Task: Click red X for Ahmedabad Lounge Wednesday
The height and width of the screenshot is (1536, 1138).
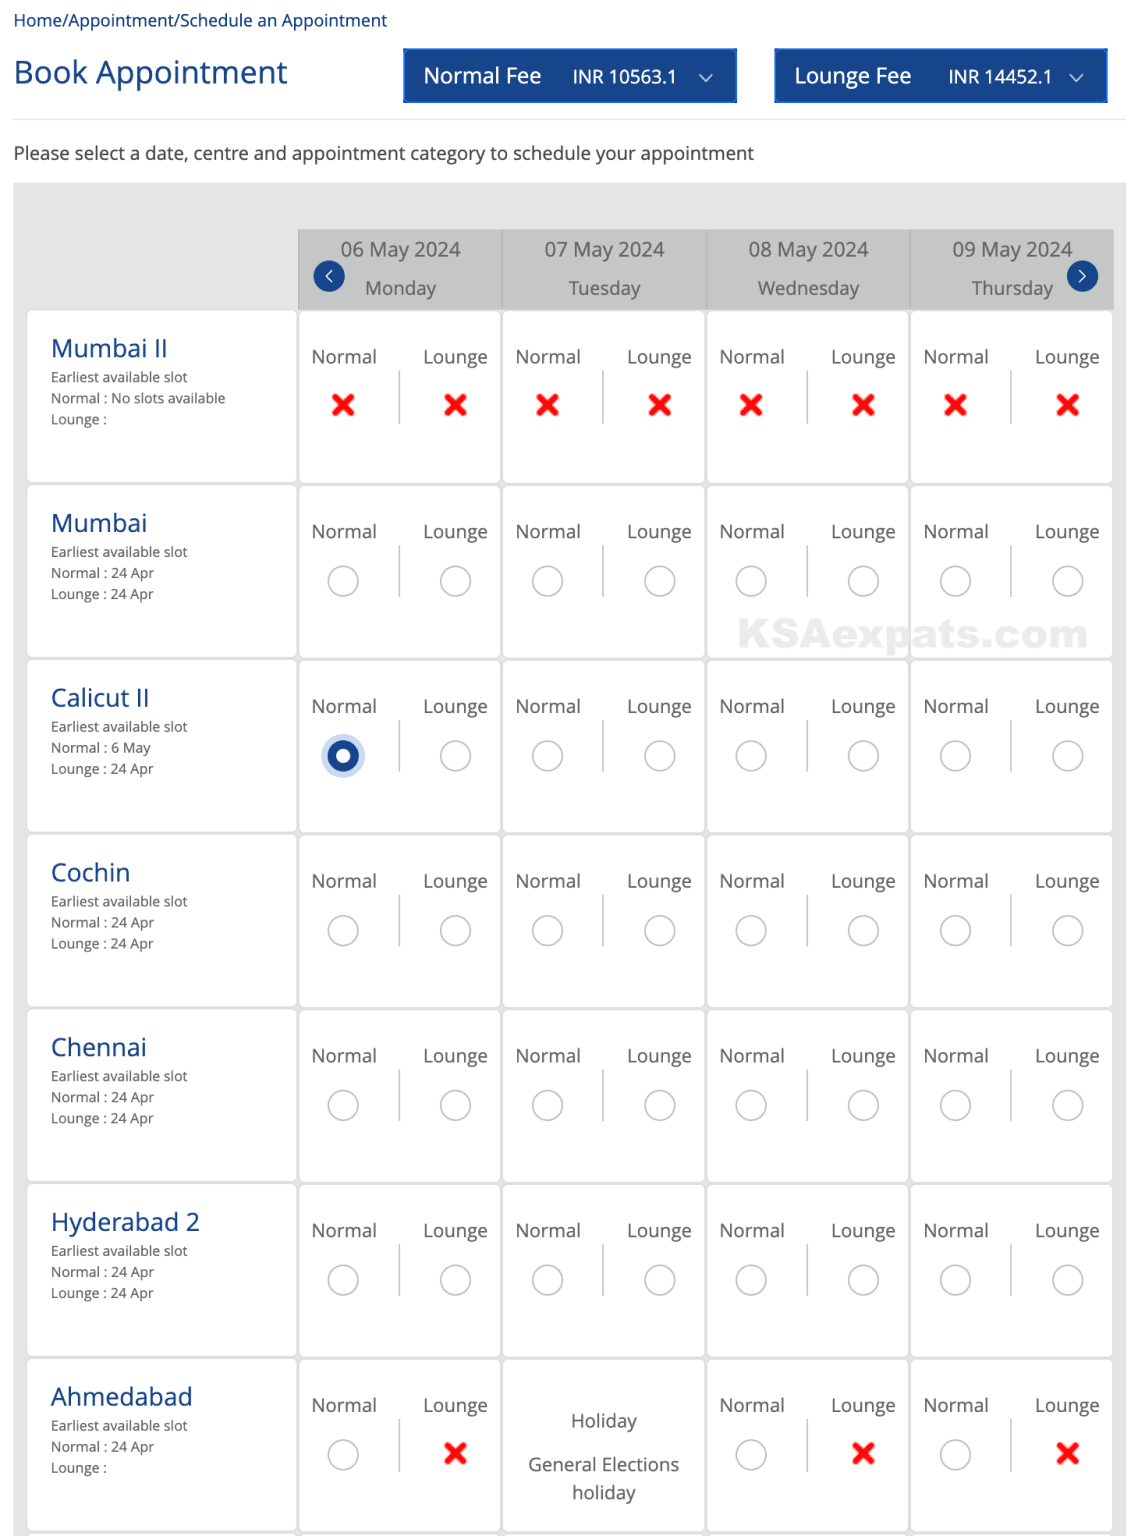Action: (x=863, y=1454)
